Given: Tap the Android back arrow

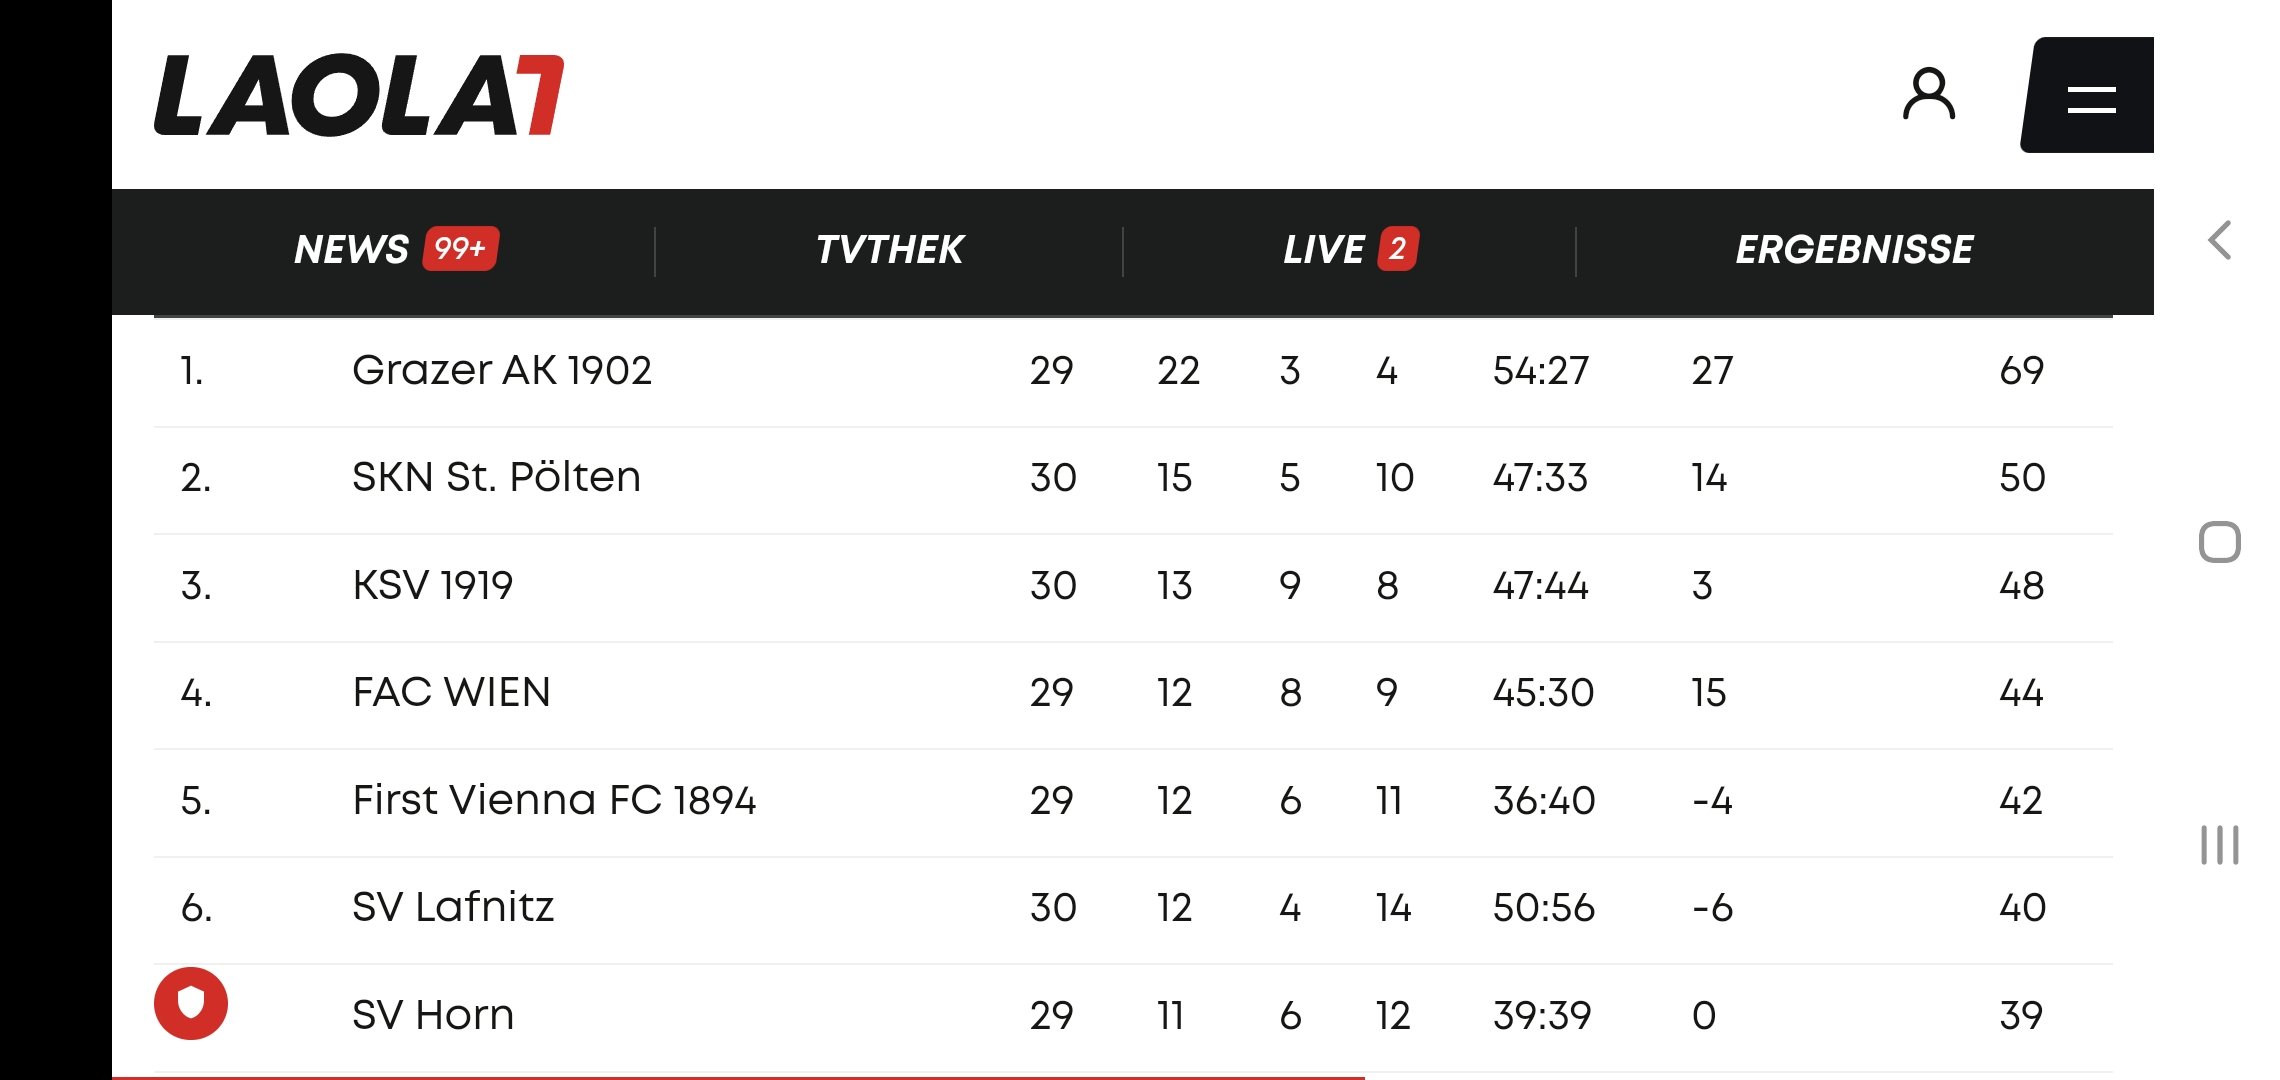Looking at the screenshot, I should click(x=2220, y=240).
